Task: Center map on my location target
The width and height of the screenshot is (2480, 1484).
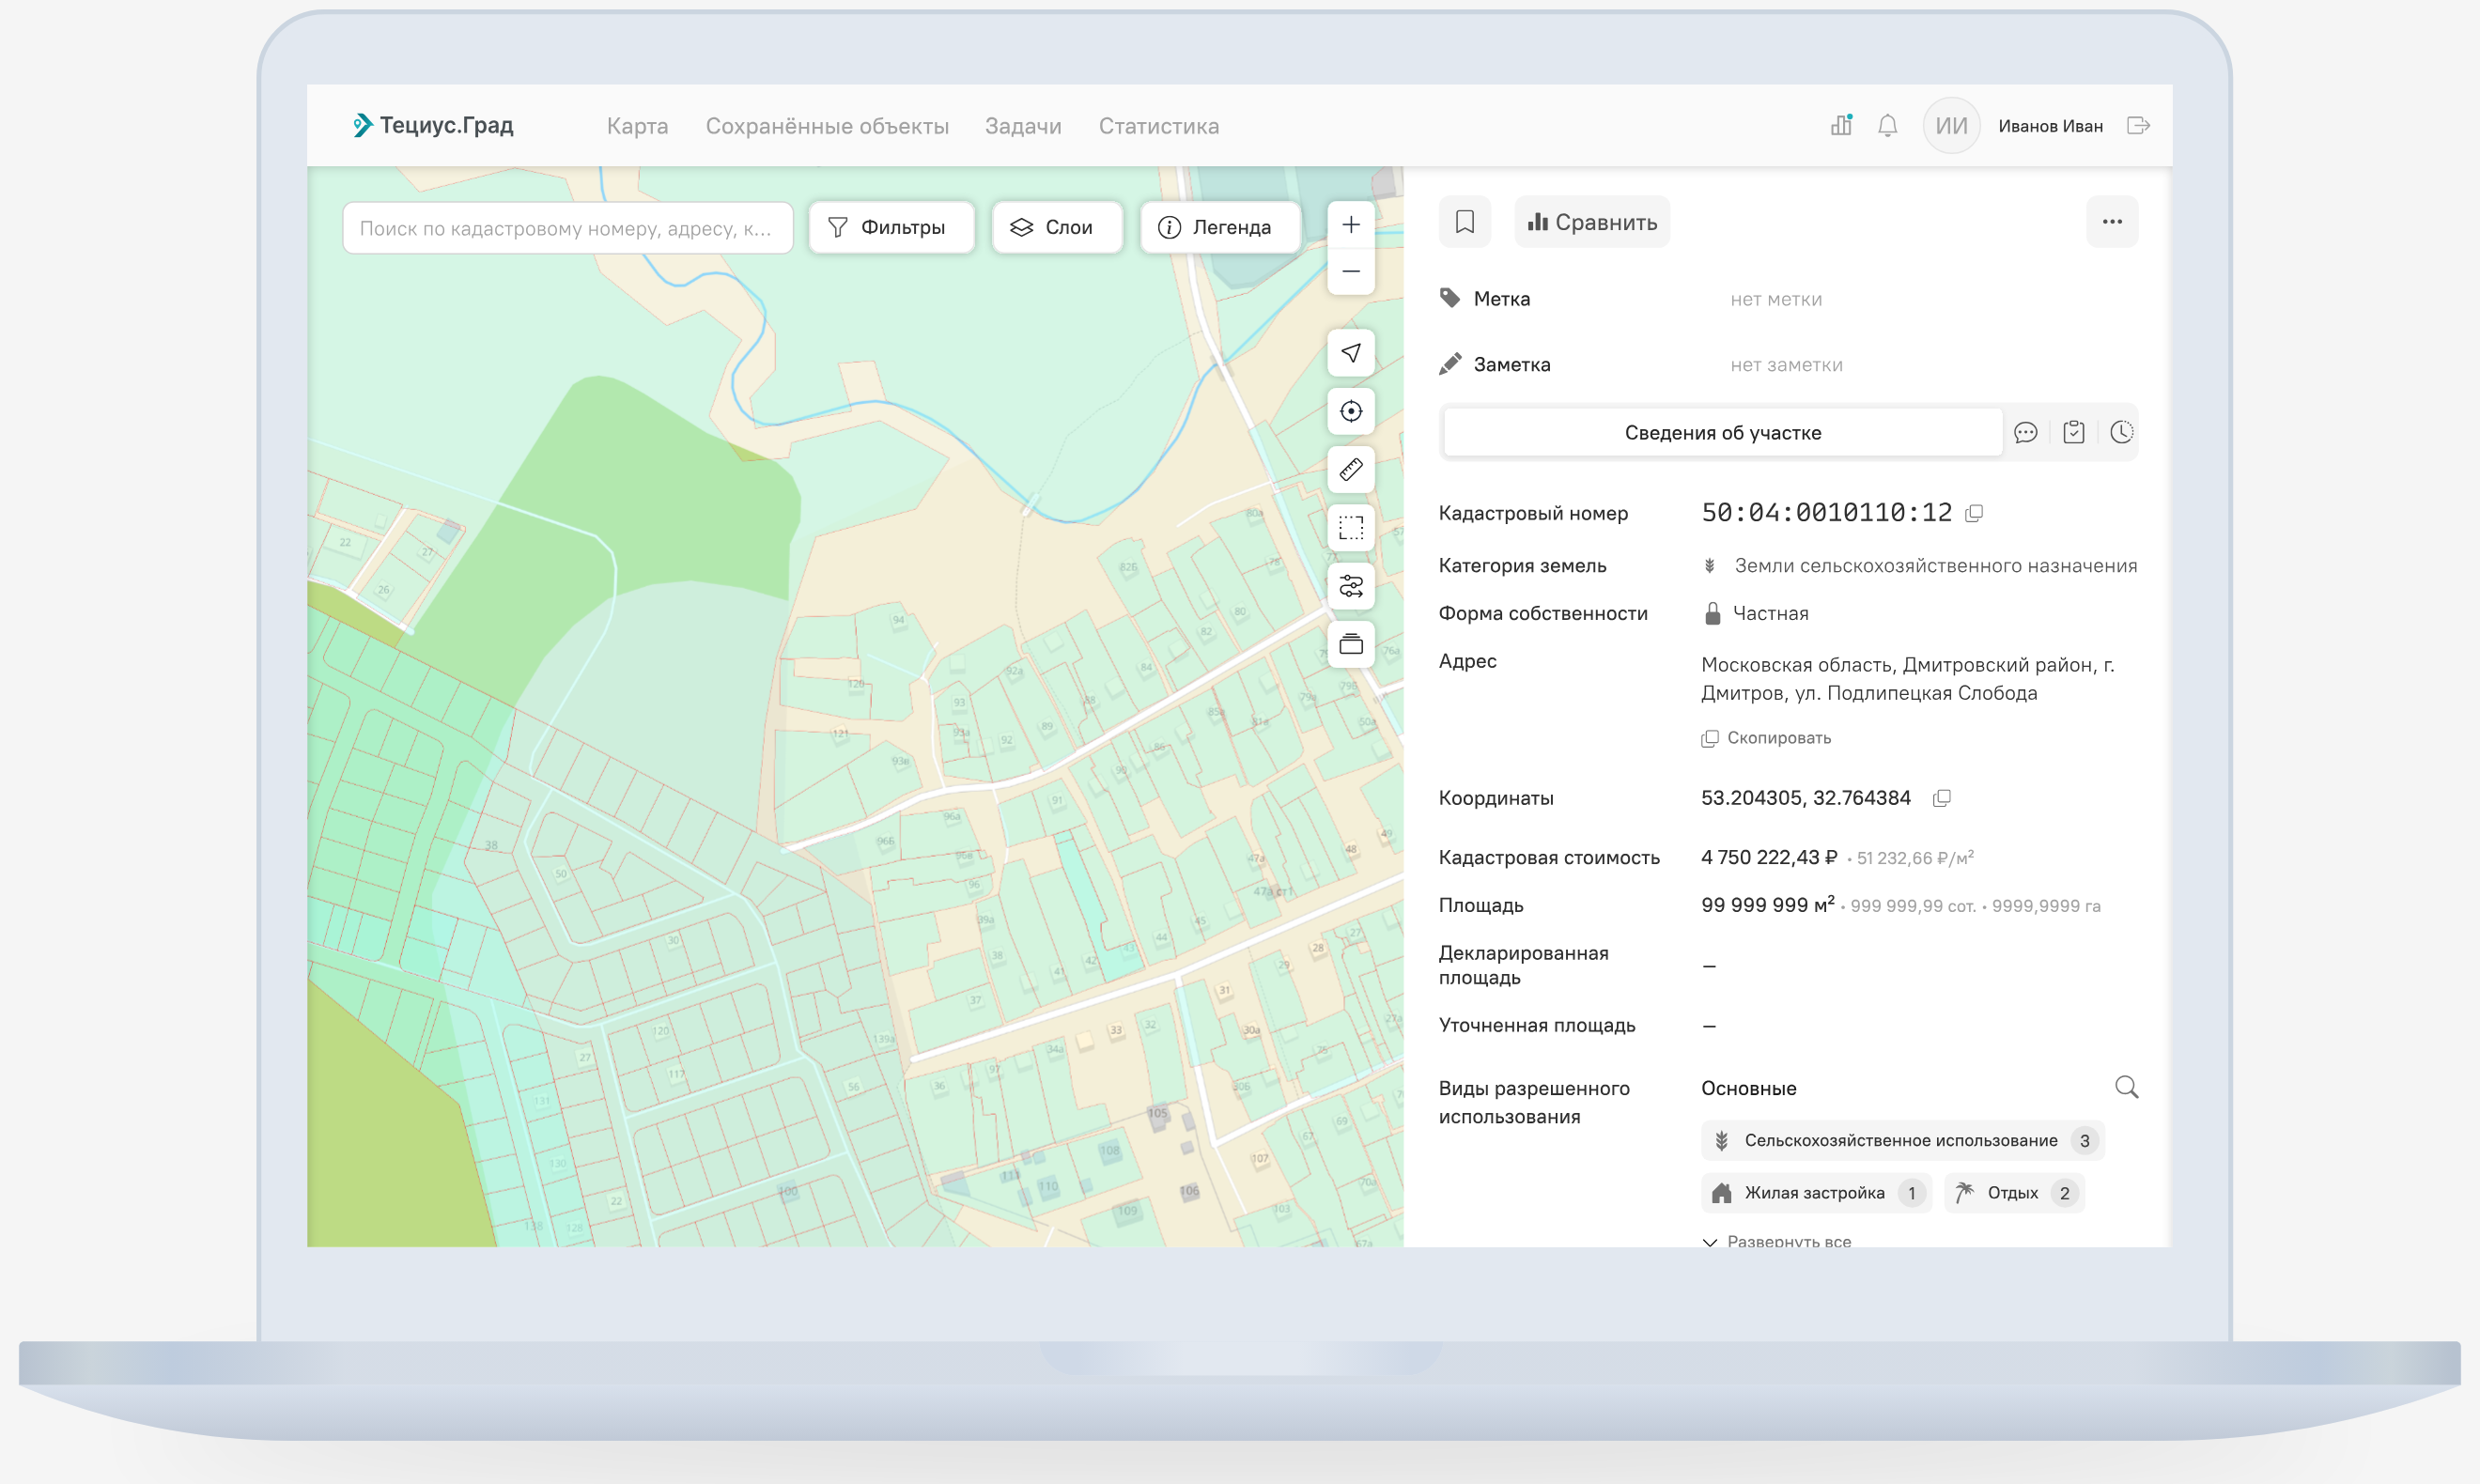Action: (x=1351, y=411)
